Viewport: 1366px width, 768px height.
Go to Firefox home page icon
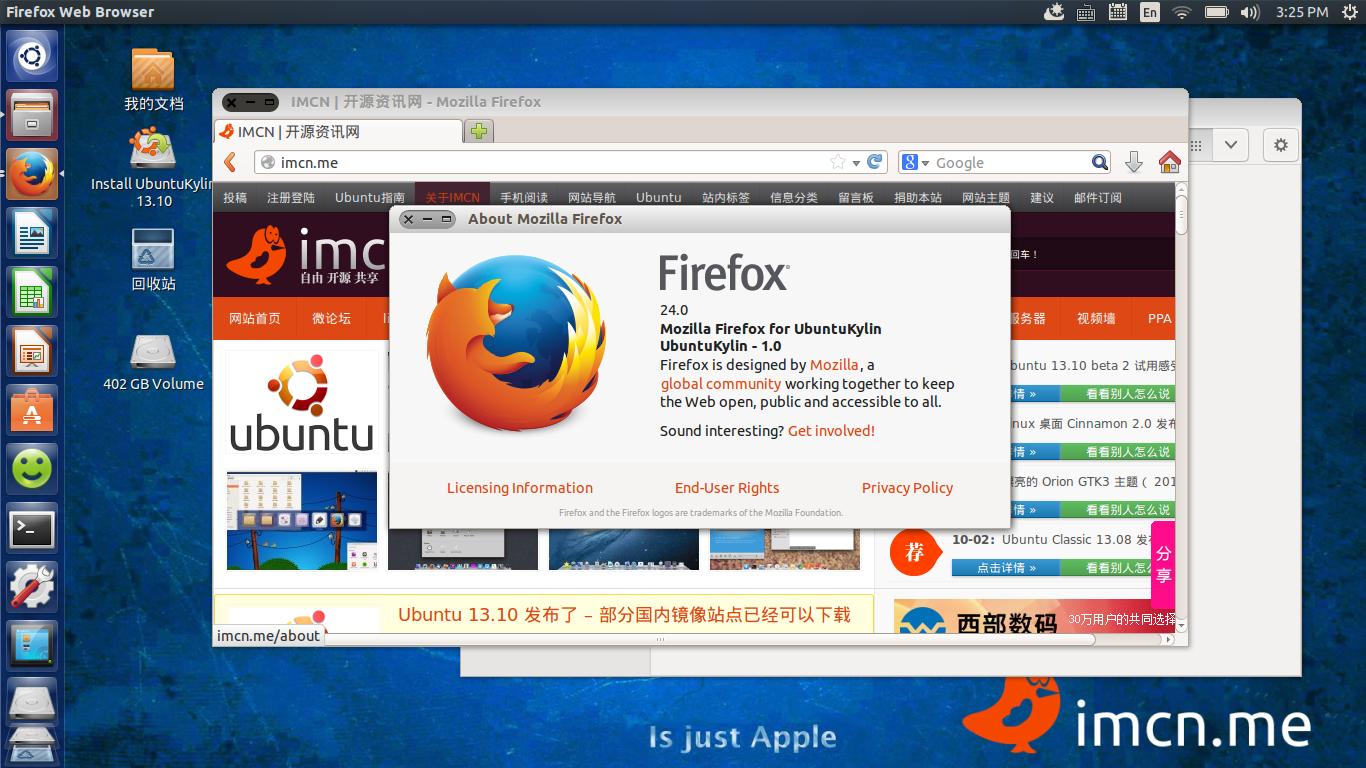click(1169, 162)
